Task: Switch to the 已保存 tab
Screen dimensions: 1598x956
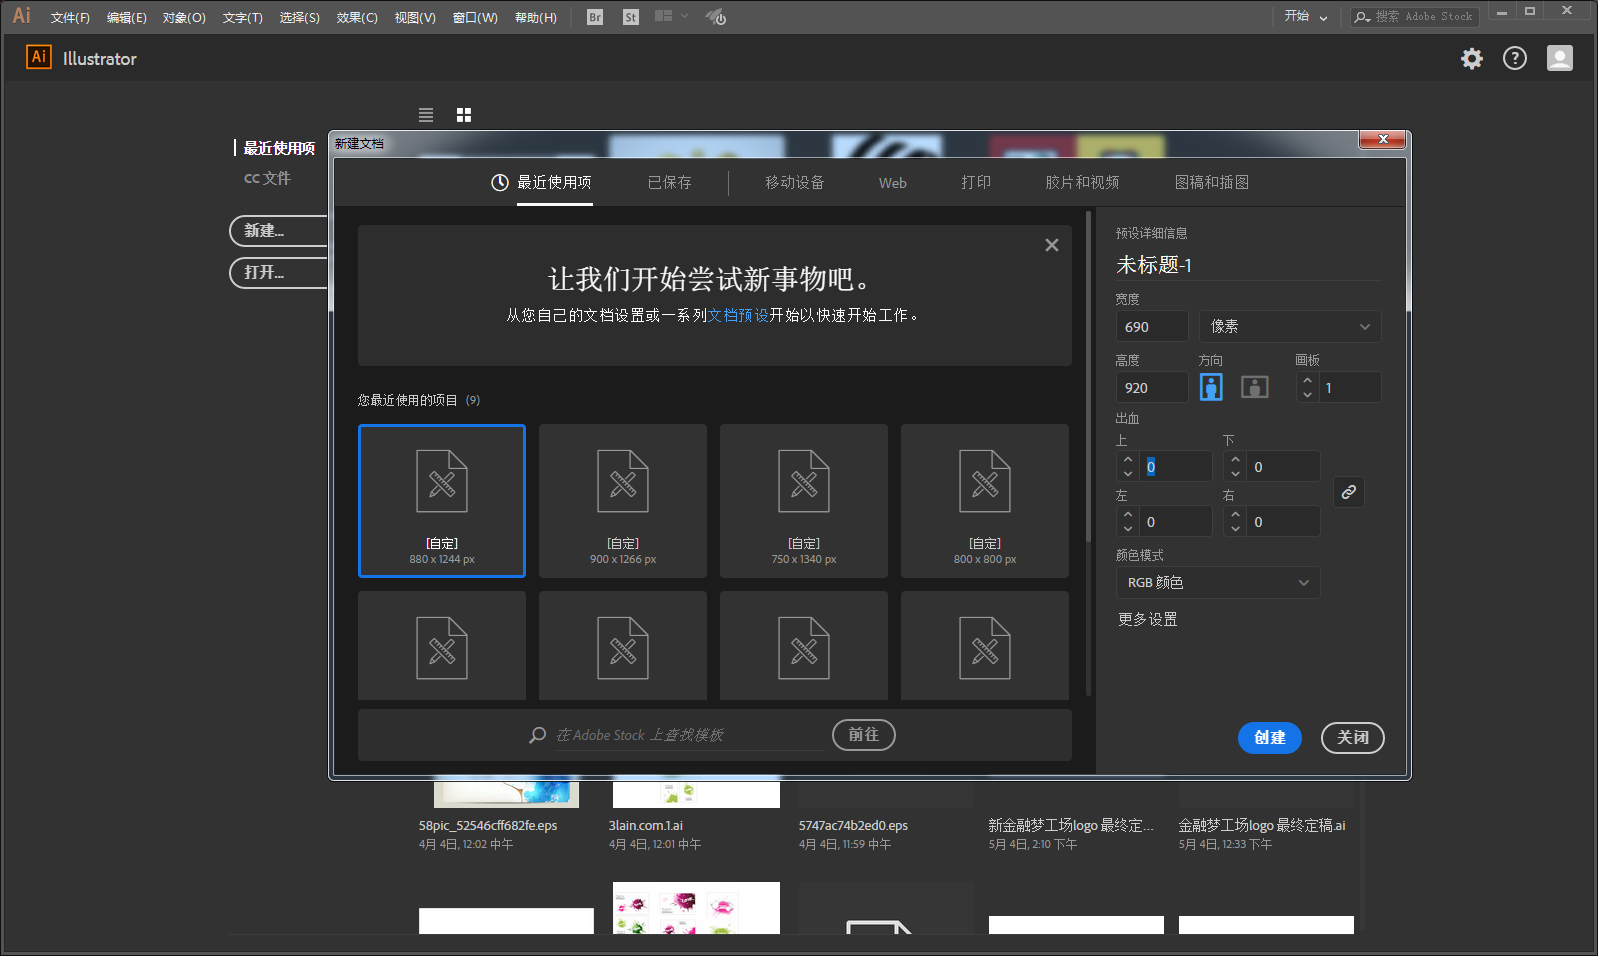Action: tap(670, 182)
